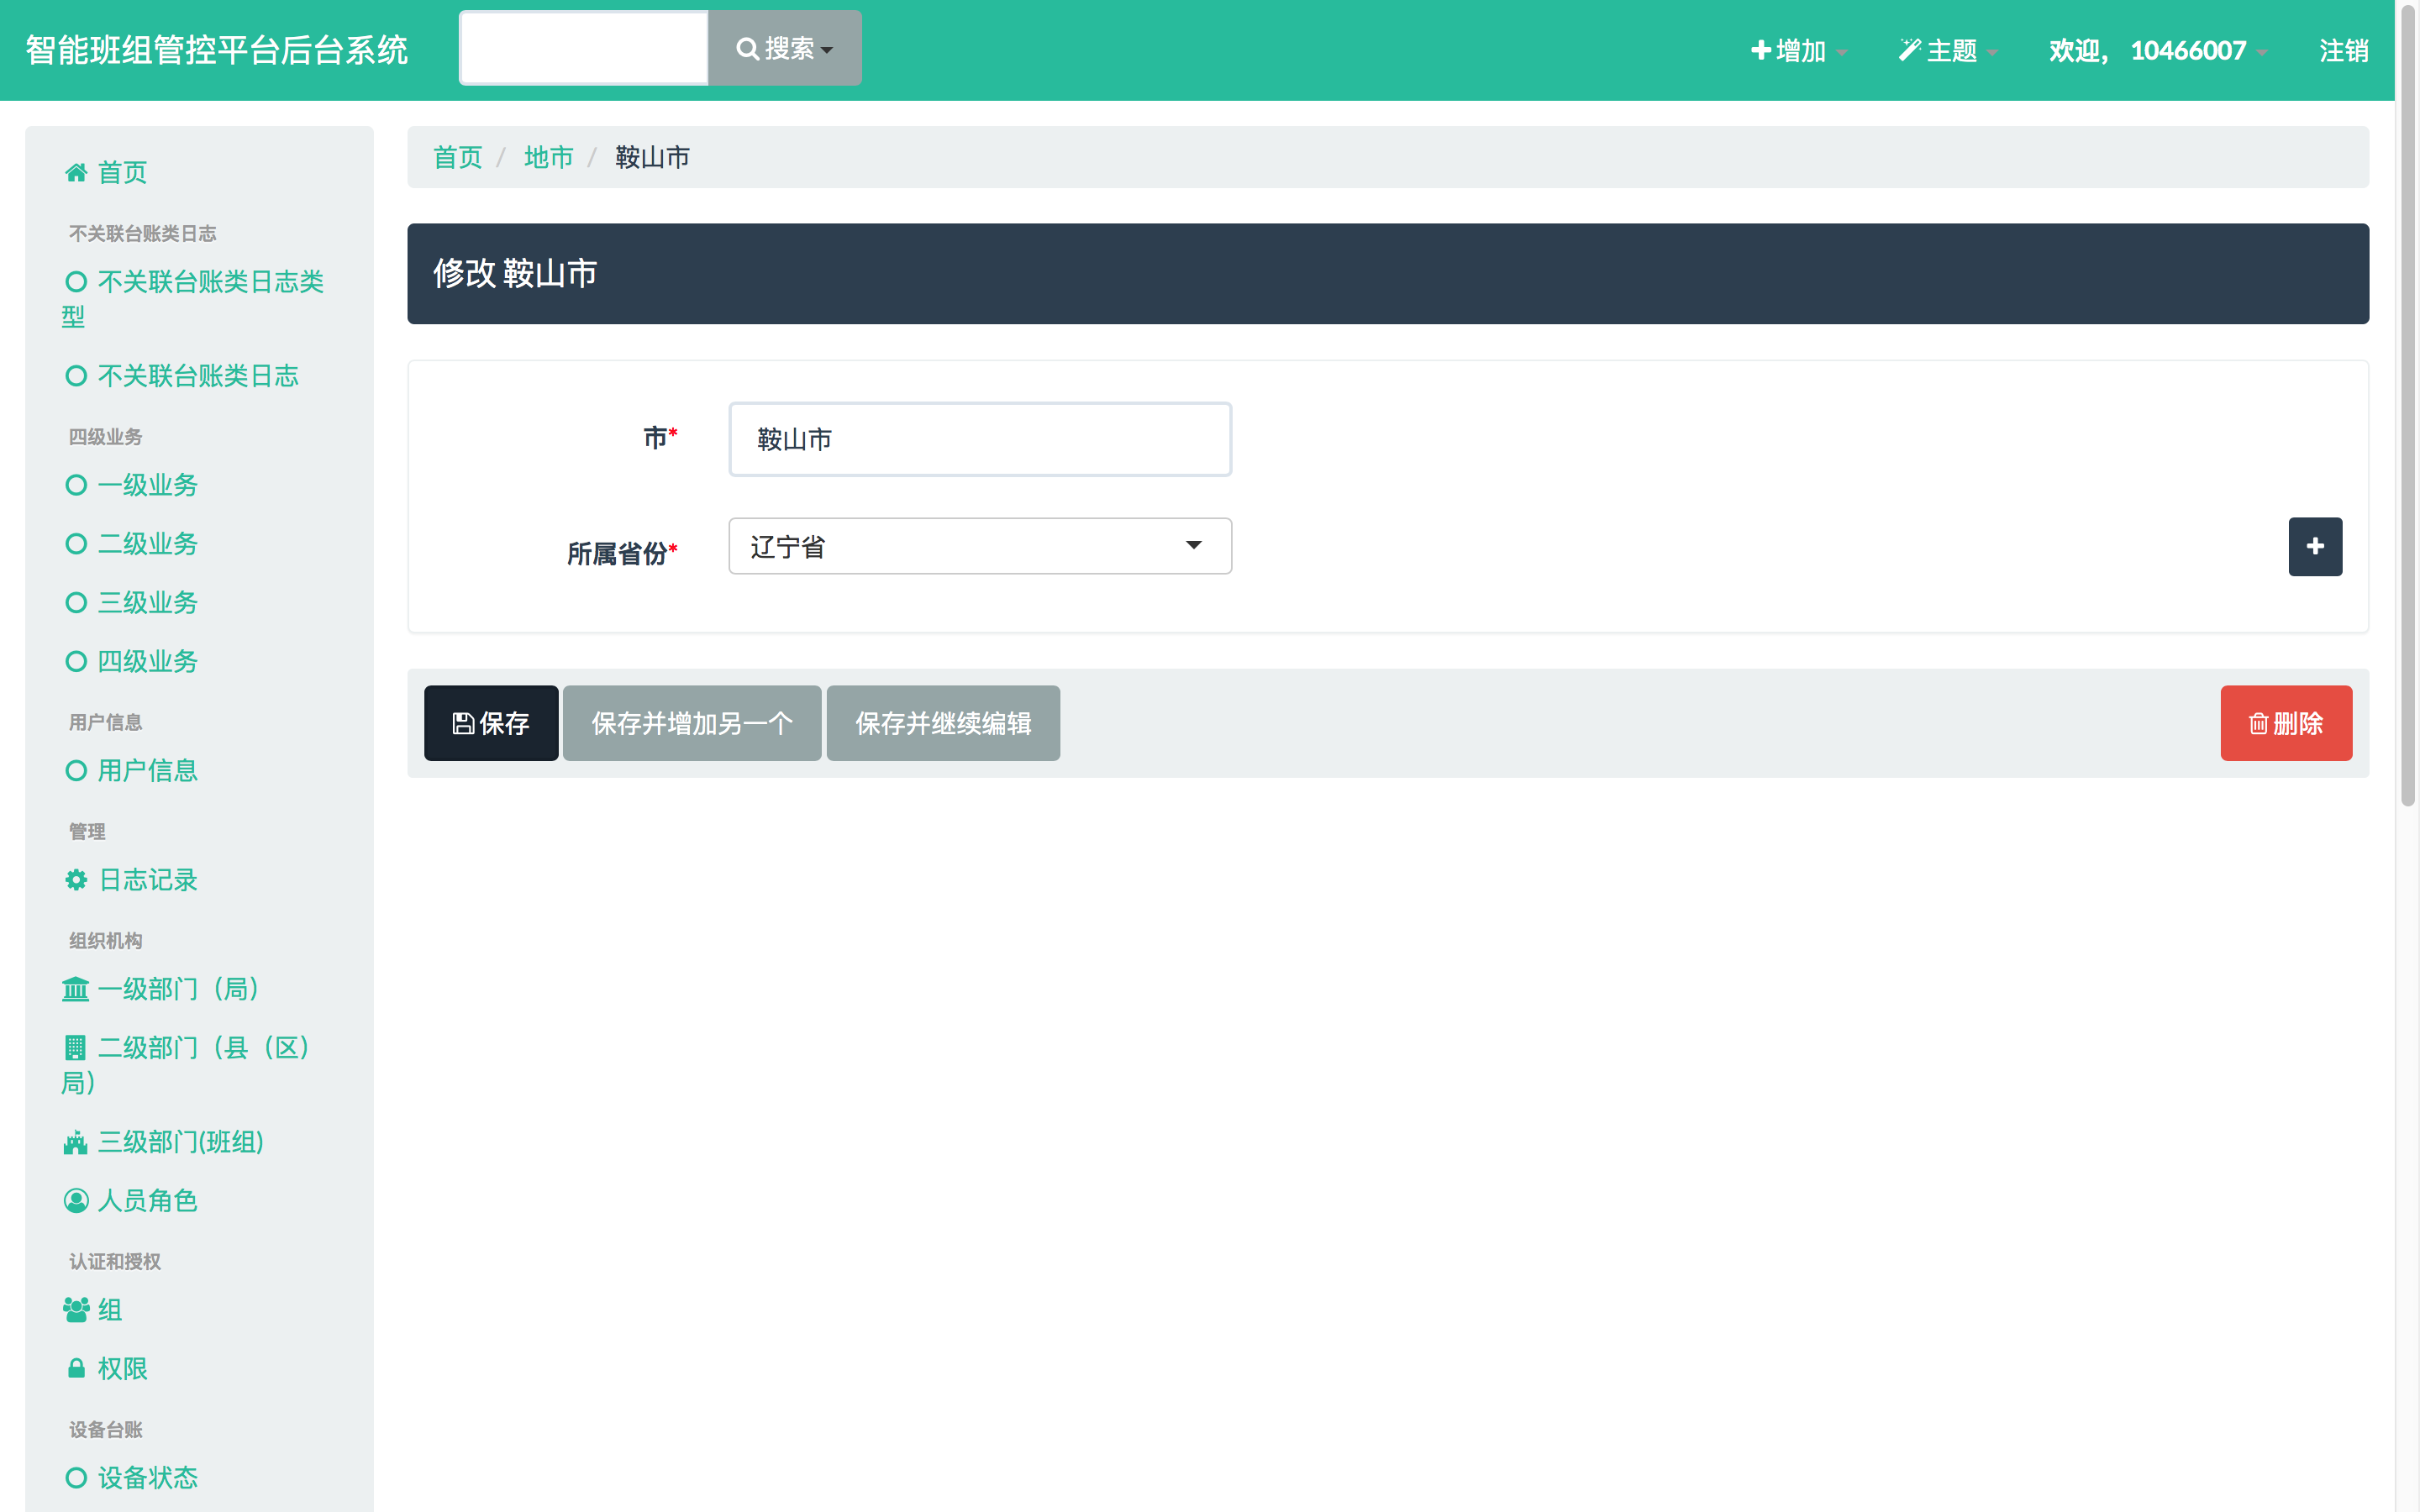Open 设备状态 in the sidebar
Viewport: 2420px width, 1512px height.
(x=131, y=1478)
